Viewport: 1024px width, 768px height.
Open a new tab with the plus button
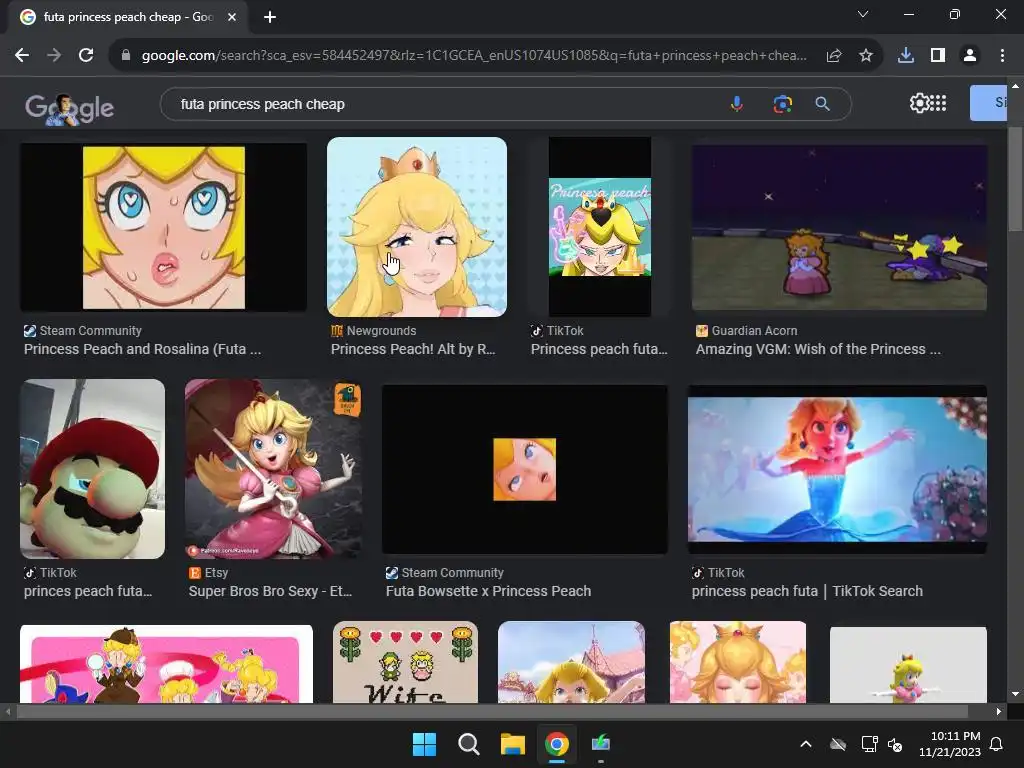pos(270,17)
